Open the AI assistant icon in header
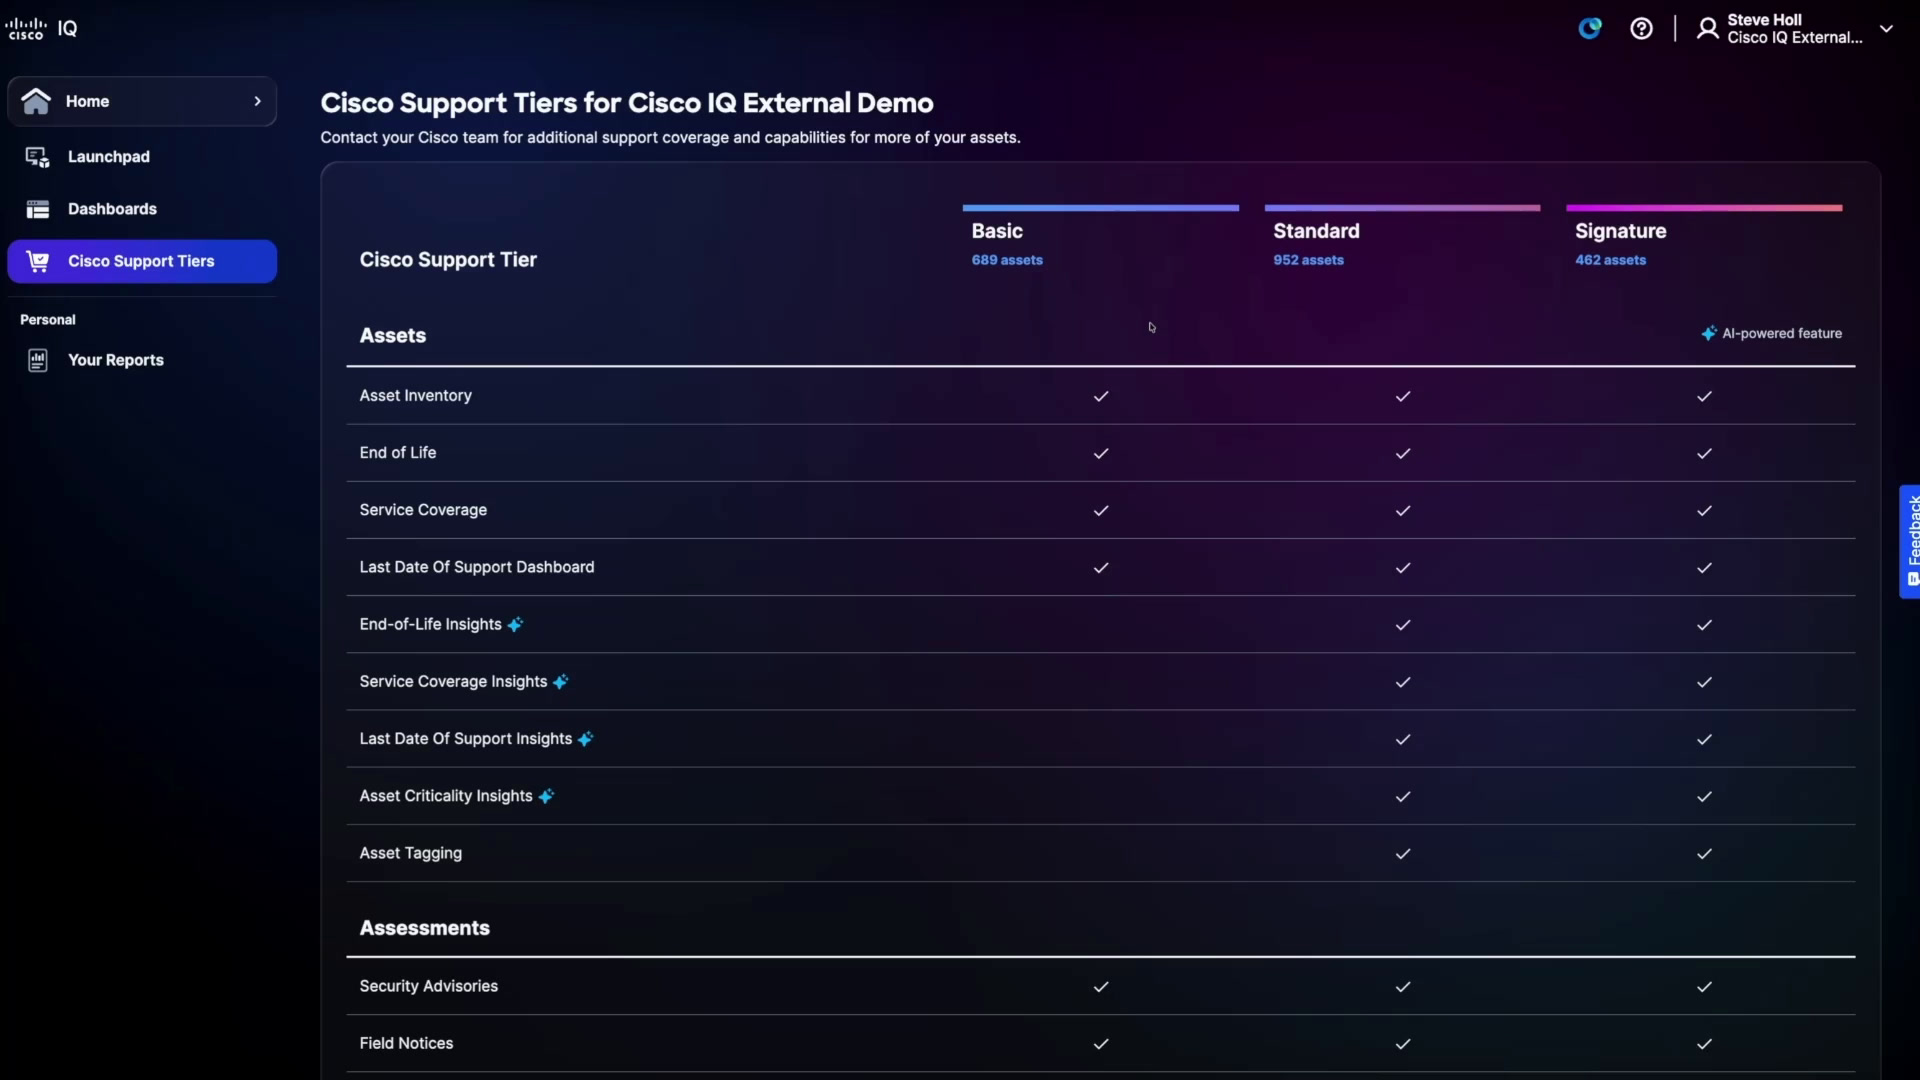Screen dimensions: 1920x1080 [x=1590, y=29]
